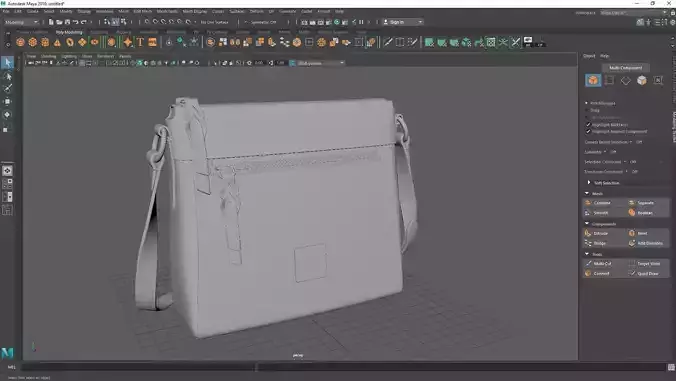Screen dimensions: 676x381
Task: Create a polygon torus from shelf
Action: coord(70,42)
